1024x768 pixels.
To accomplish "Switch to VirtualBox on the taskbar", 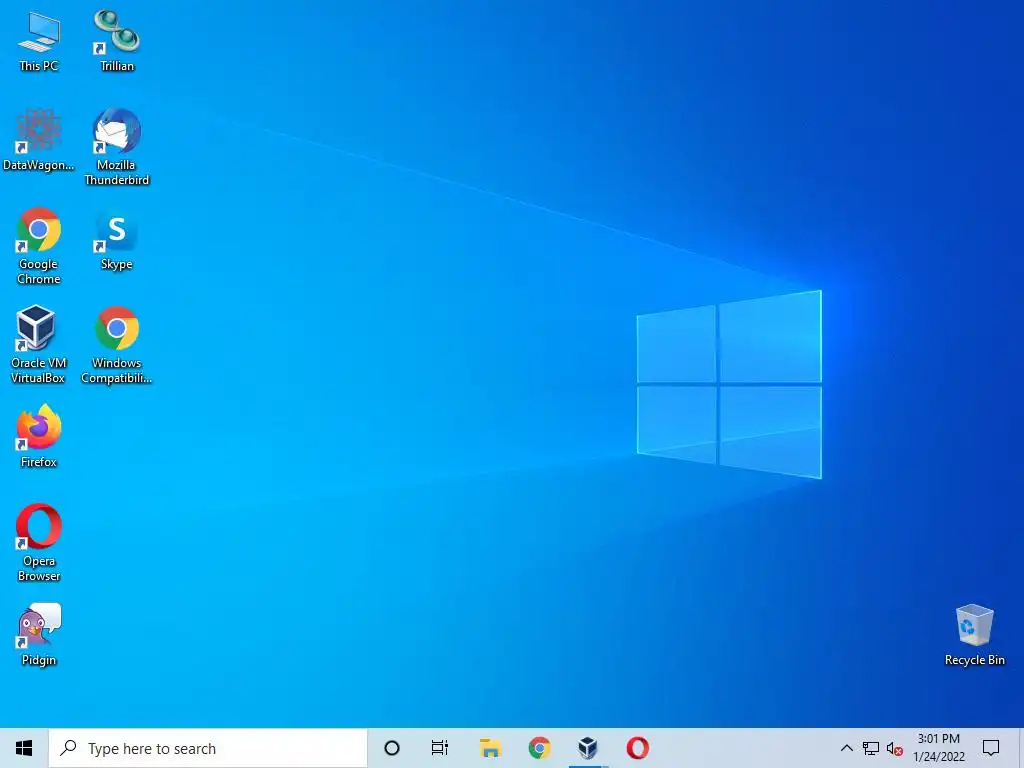I will [x=588, y=748].
